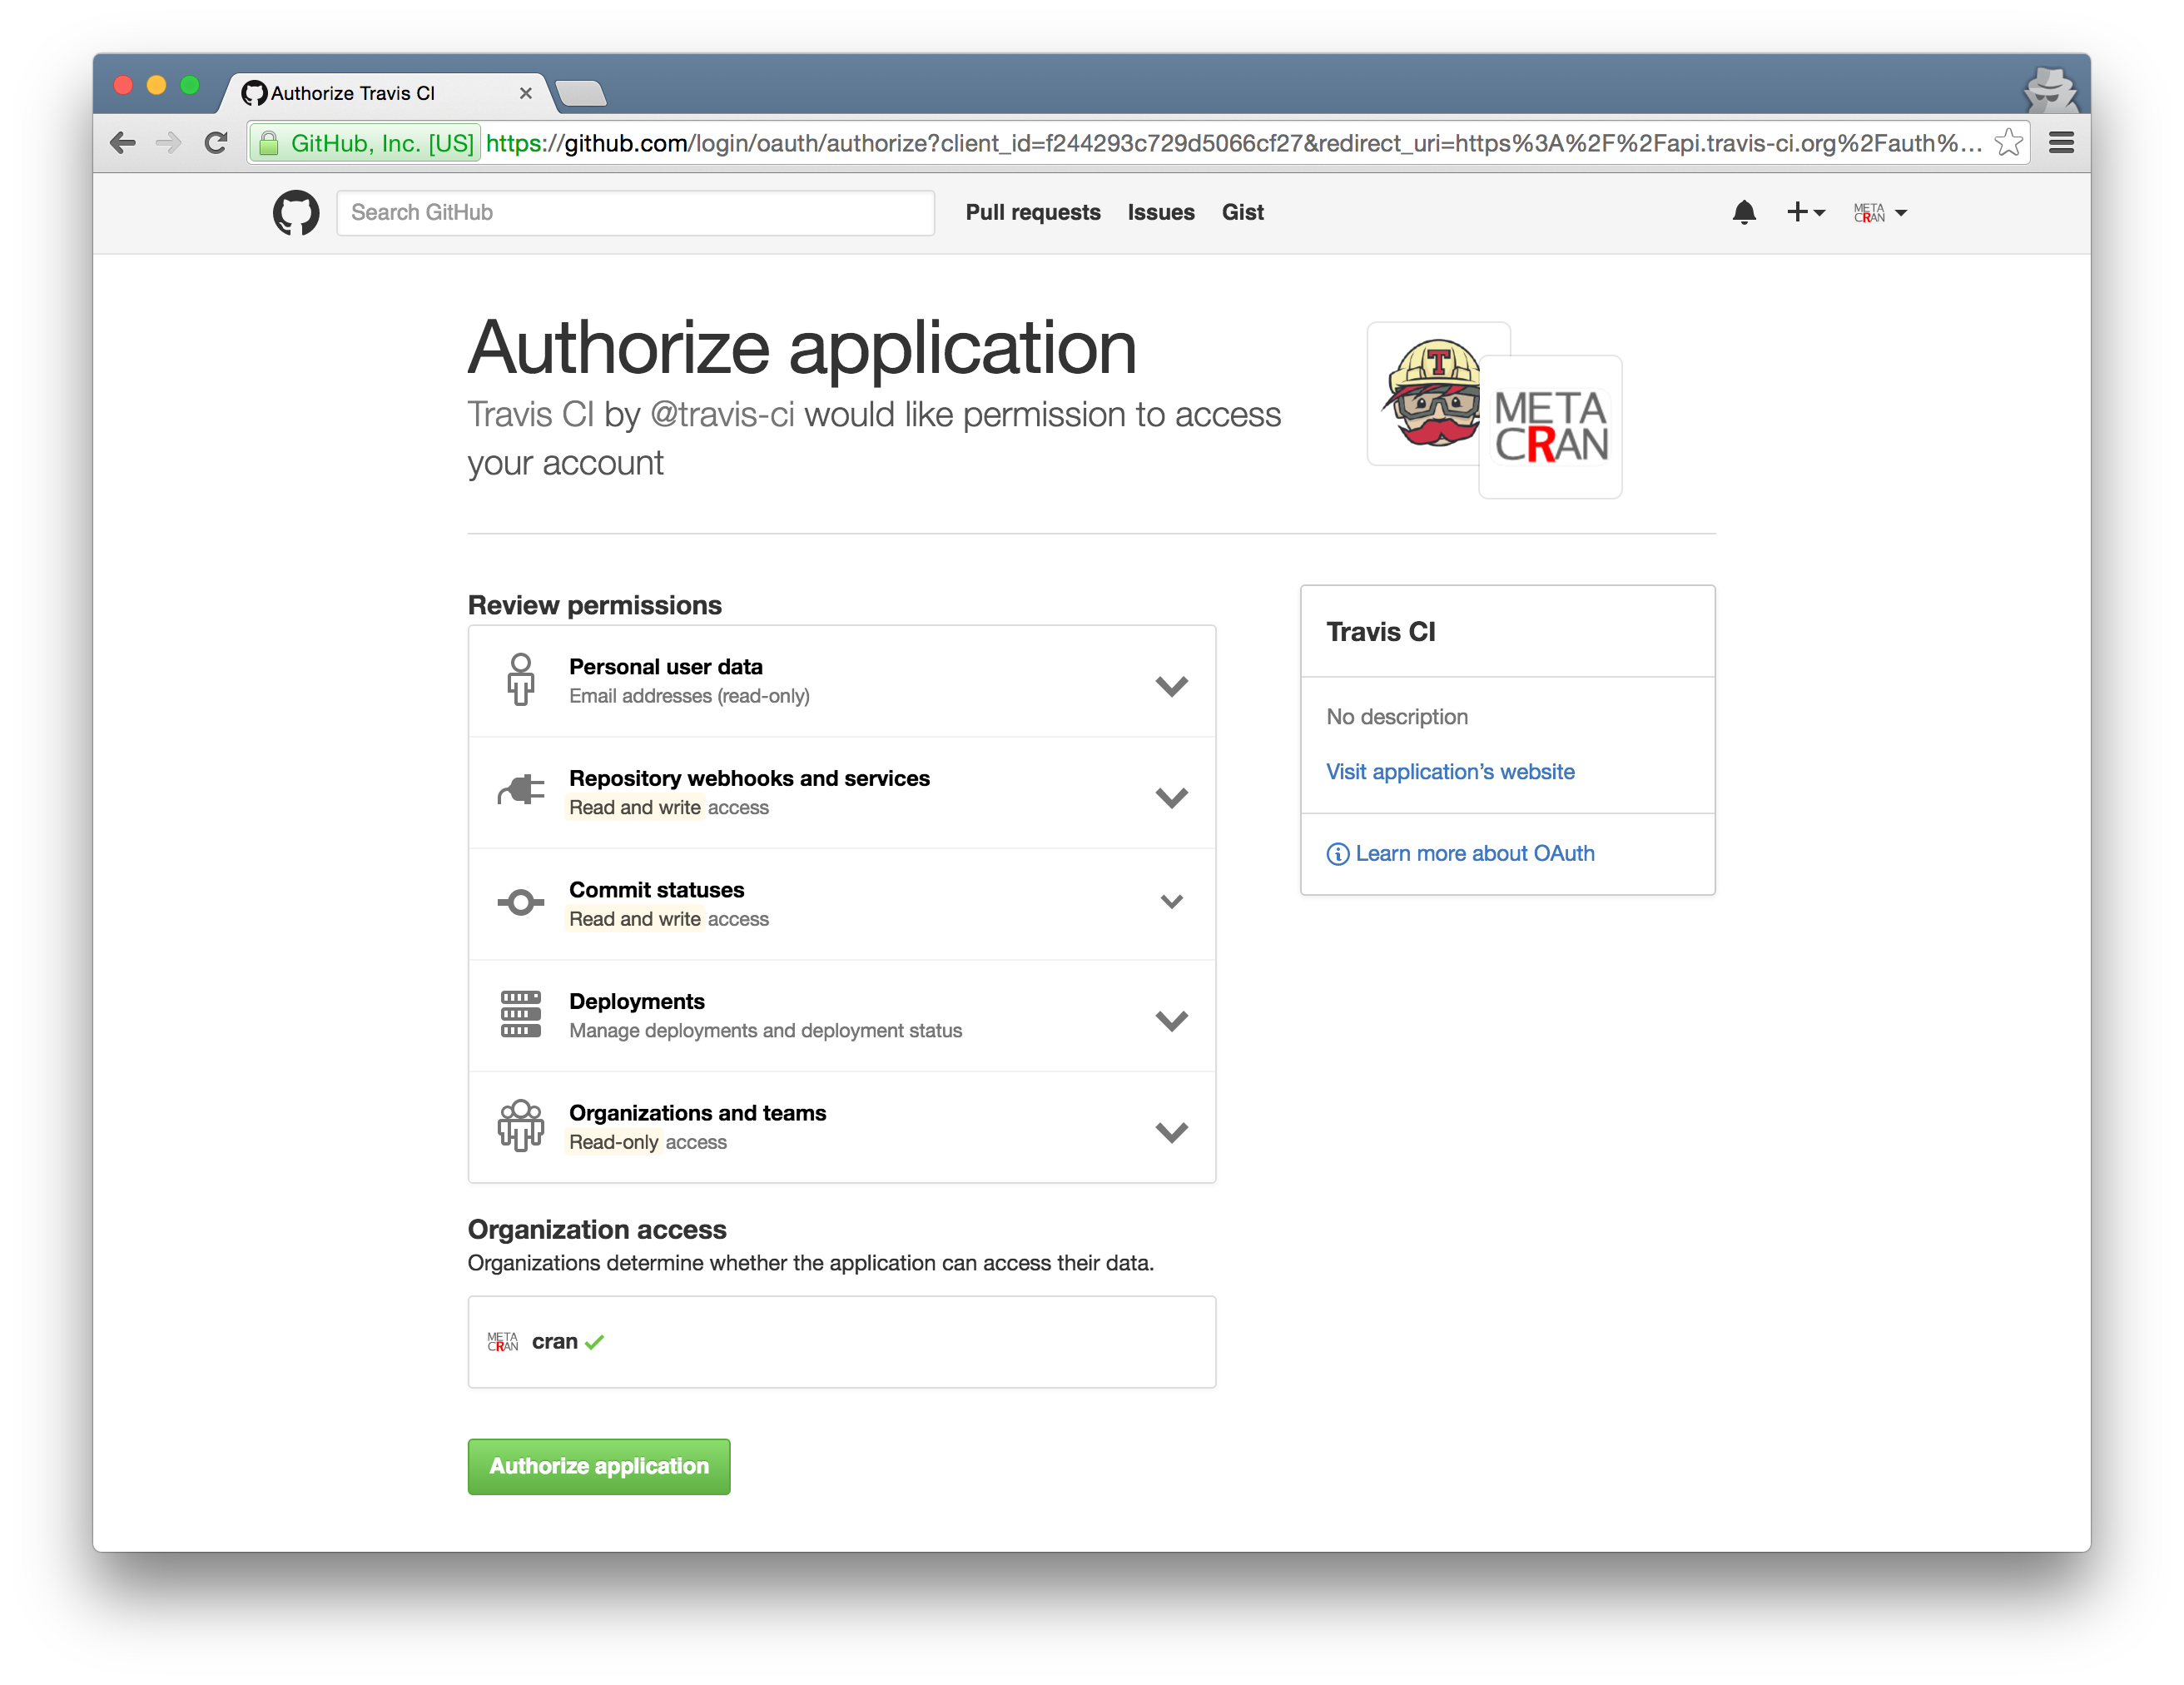Expand Organizations and teams permission
Viewport: 2184px width, 1685px height.
(x=1171, y=1131)
